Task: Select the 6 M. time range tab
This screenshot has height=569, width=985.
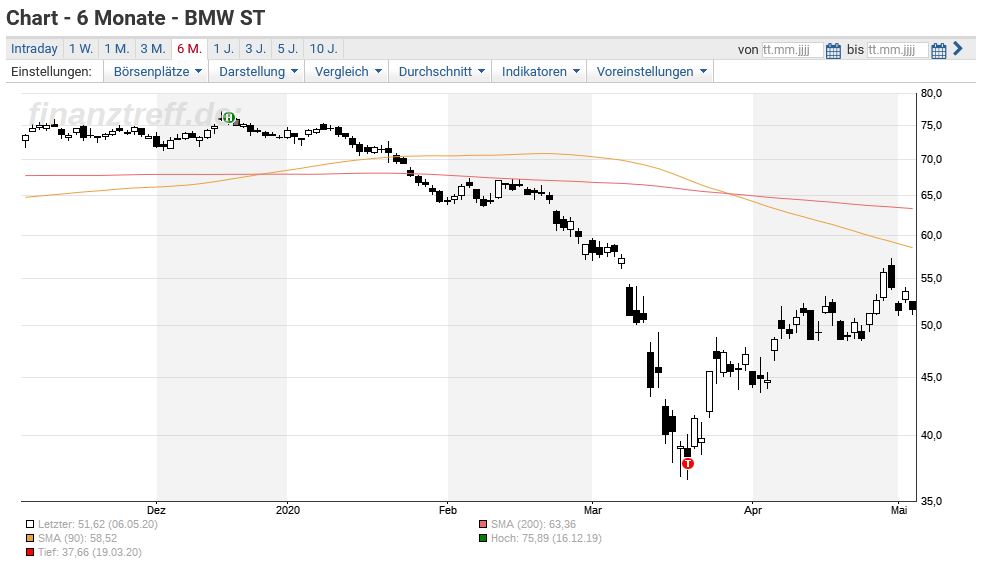Action: click(189, 49)
